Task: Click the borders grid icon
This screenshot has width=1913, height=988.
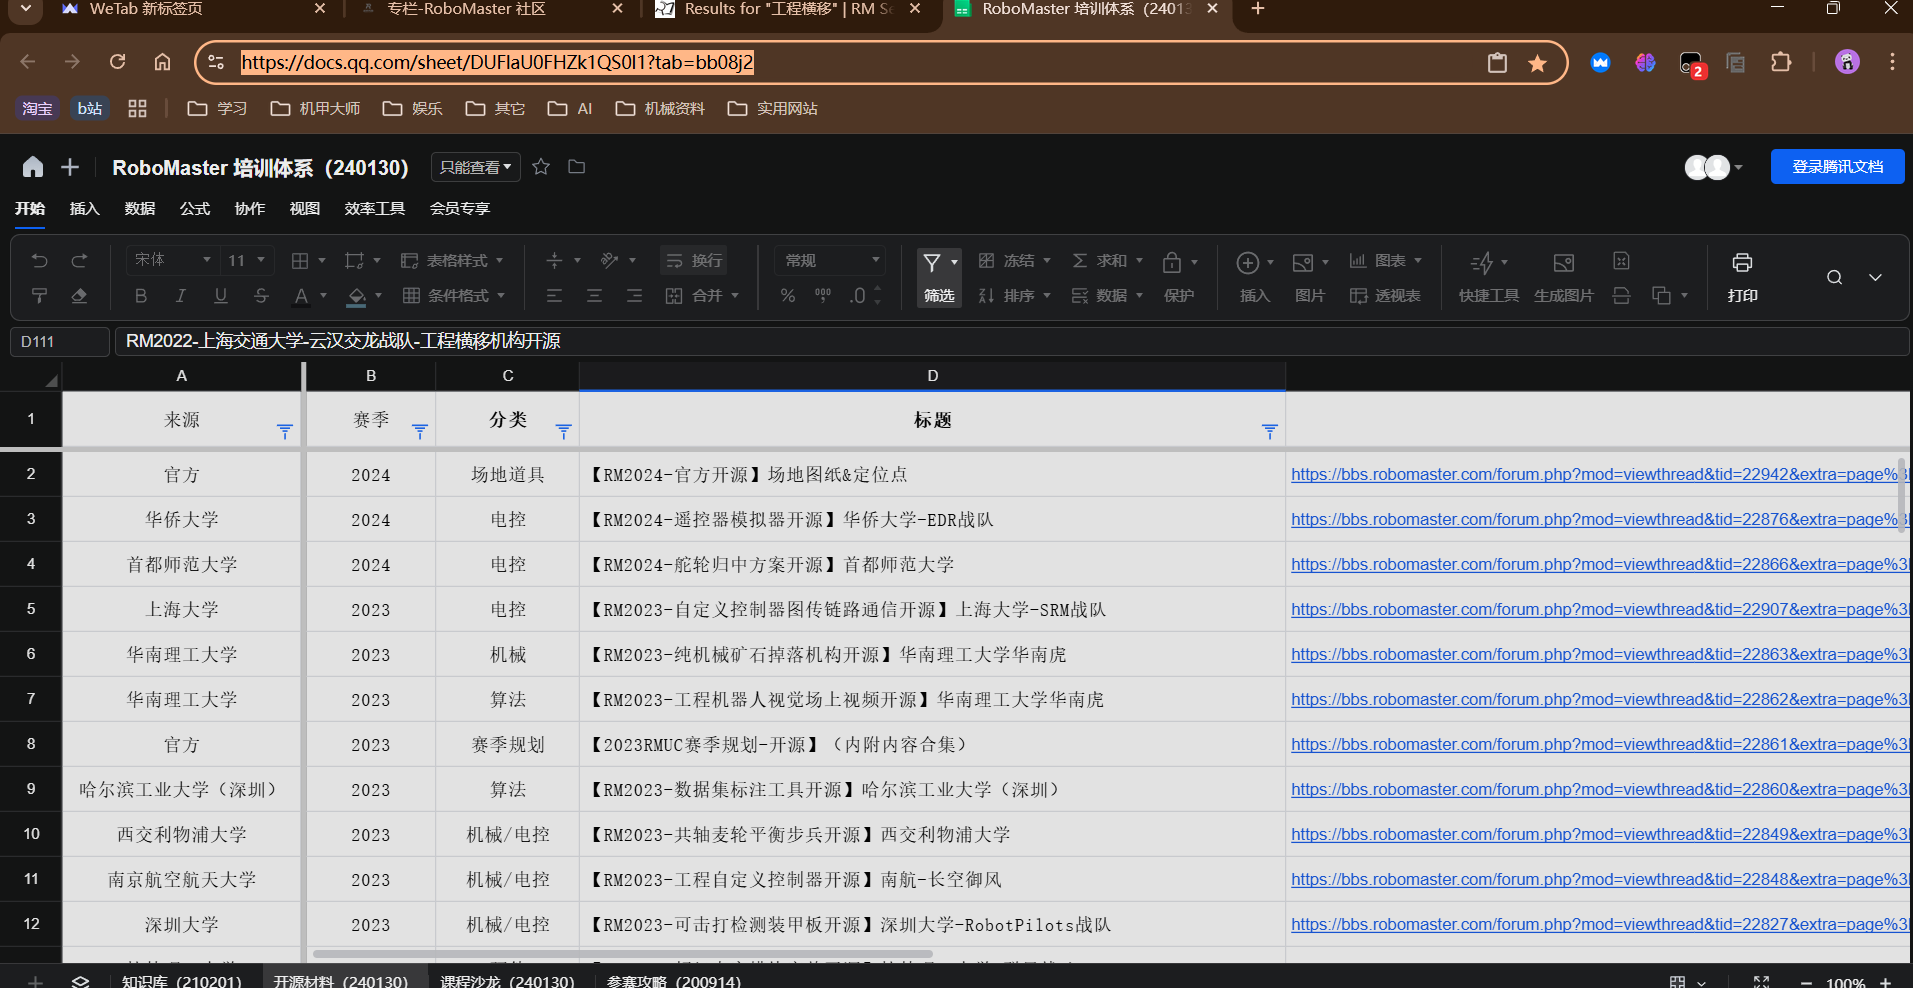Action: click(x=299, y=261)
